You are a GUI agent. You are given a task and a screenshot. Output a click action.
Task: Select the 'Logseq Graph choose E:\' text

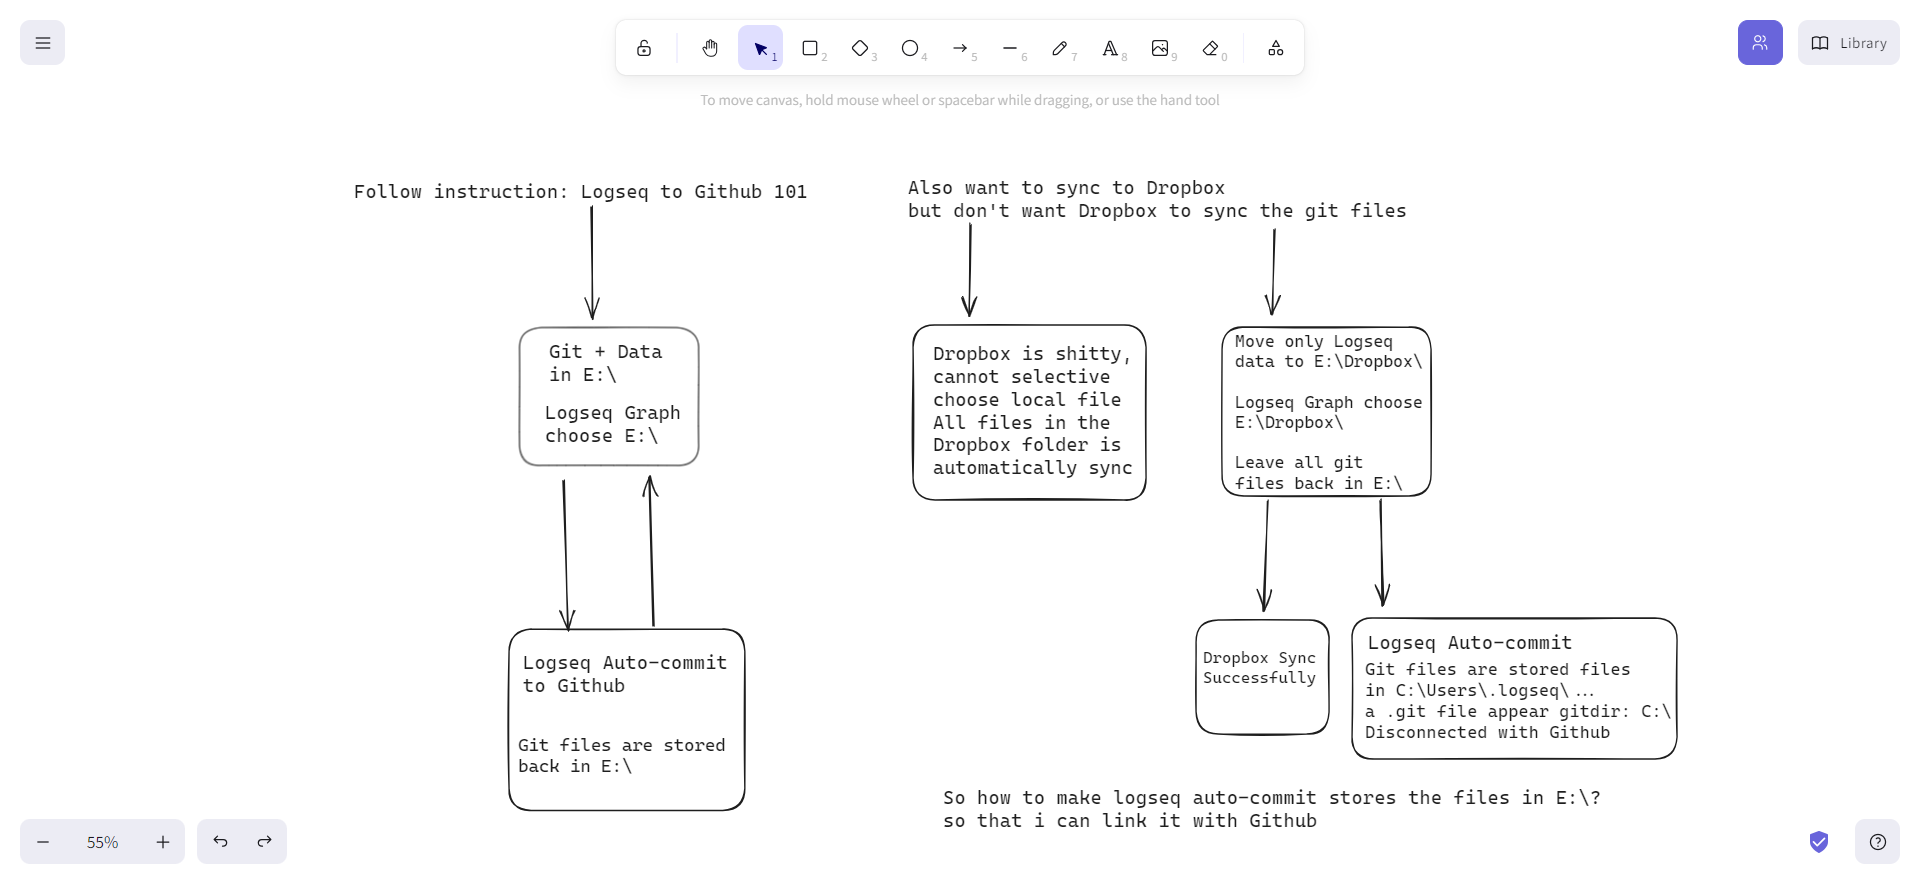click(612, 424)
